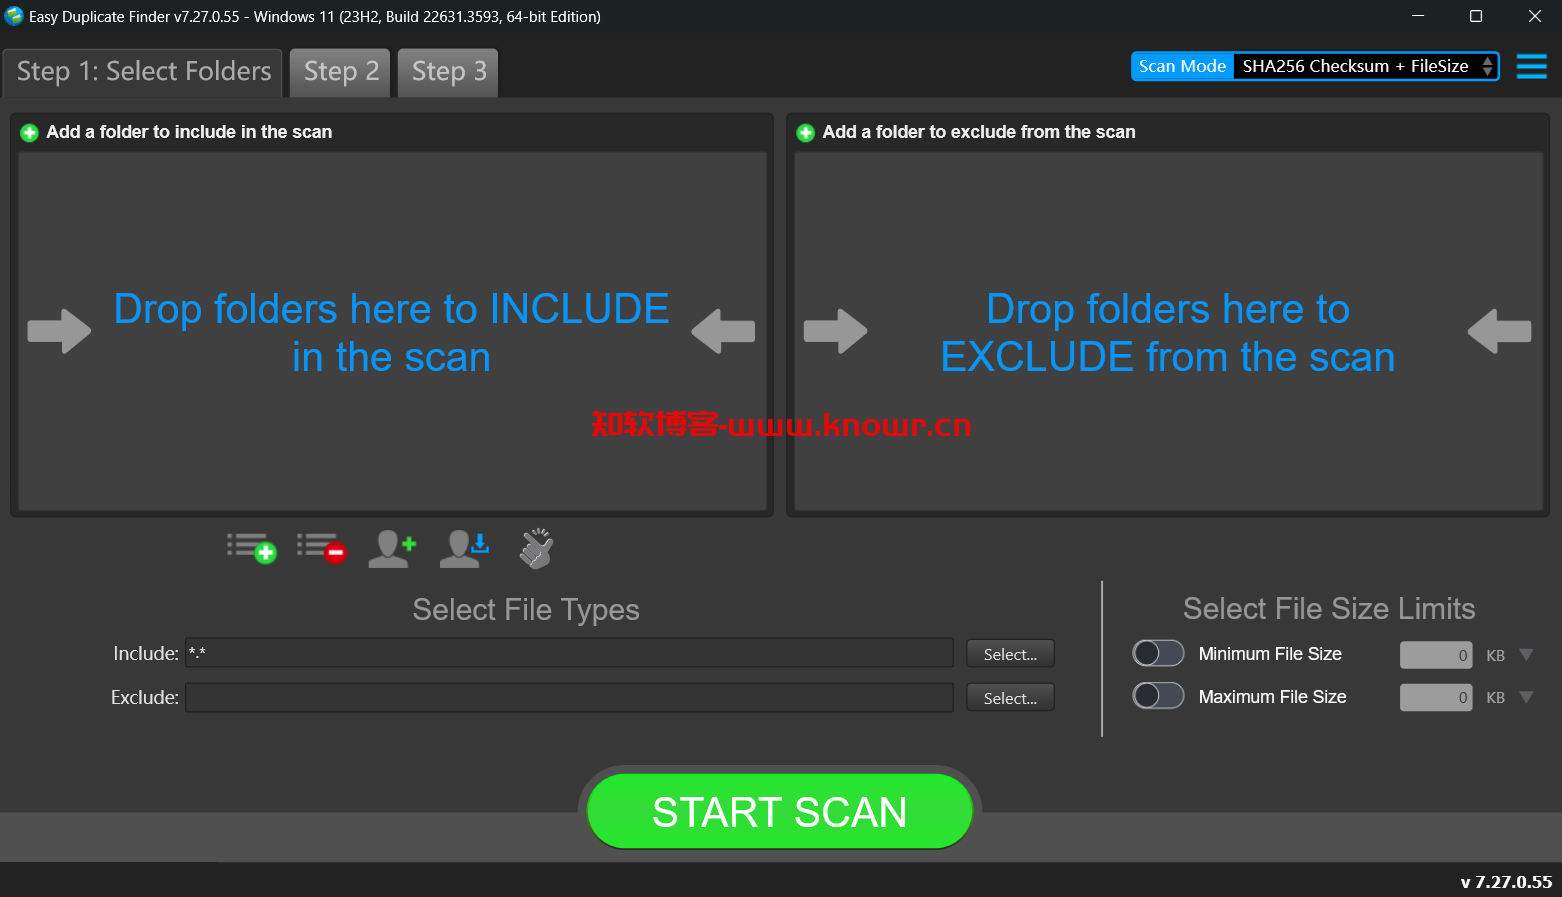The width and height of the screenshot is (1562, 897).
Task: Focus the Include file types field
Action: point(569,653)
